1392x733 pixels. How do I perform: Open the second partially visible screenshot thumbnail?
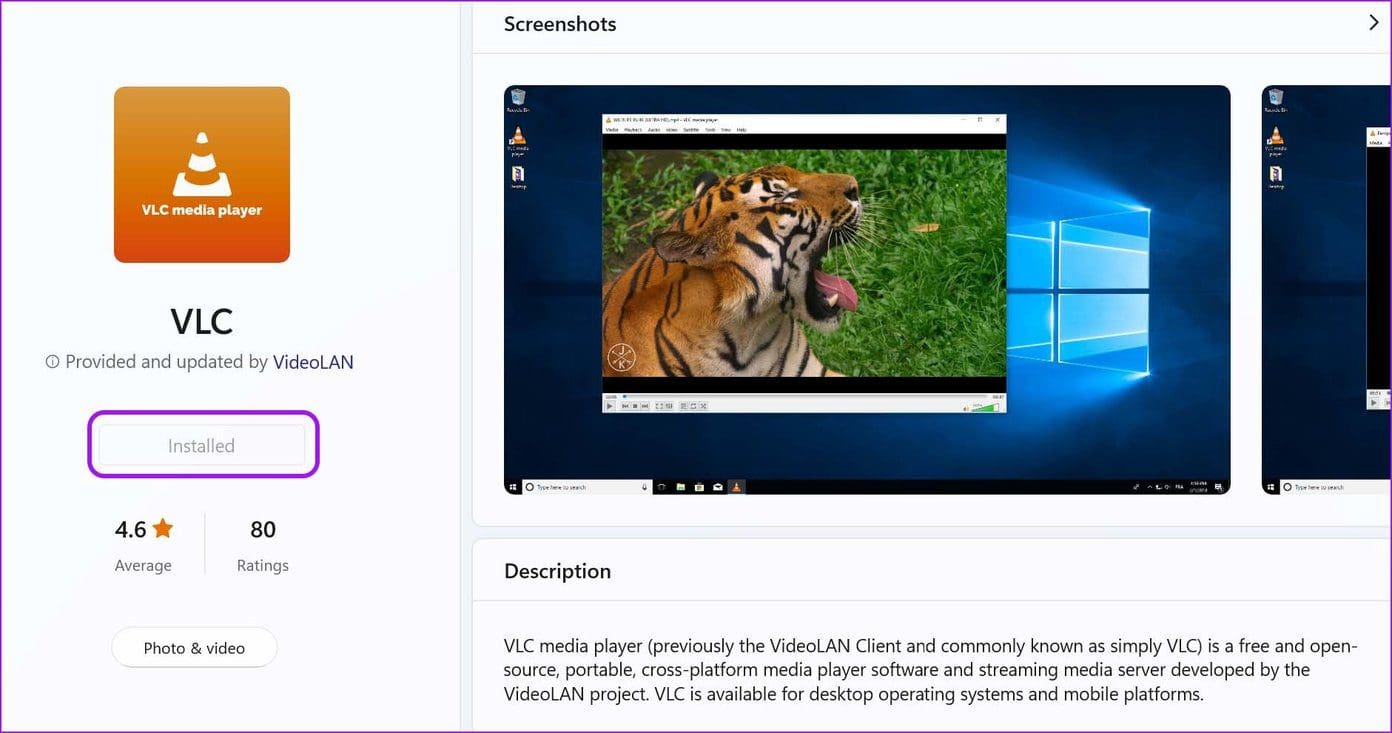1326,289
